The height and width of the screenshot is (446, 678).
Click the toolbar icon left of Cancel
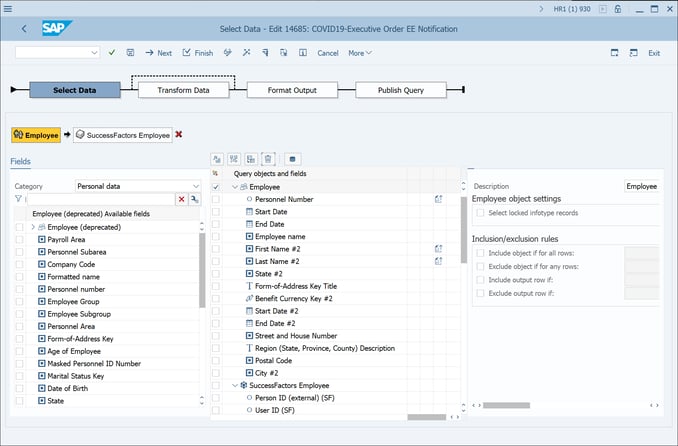click(303, 52)
